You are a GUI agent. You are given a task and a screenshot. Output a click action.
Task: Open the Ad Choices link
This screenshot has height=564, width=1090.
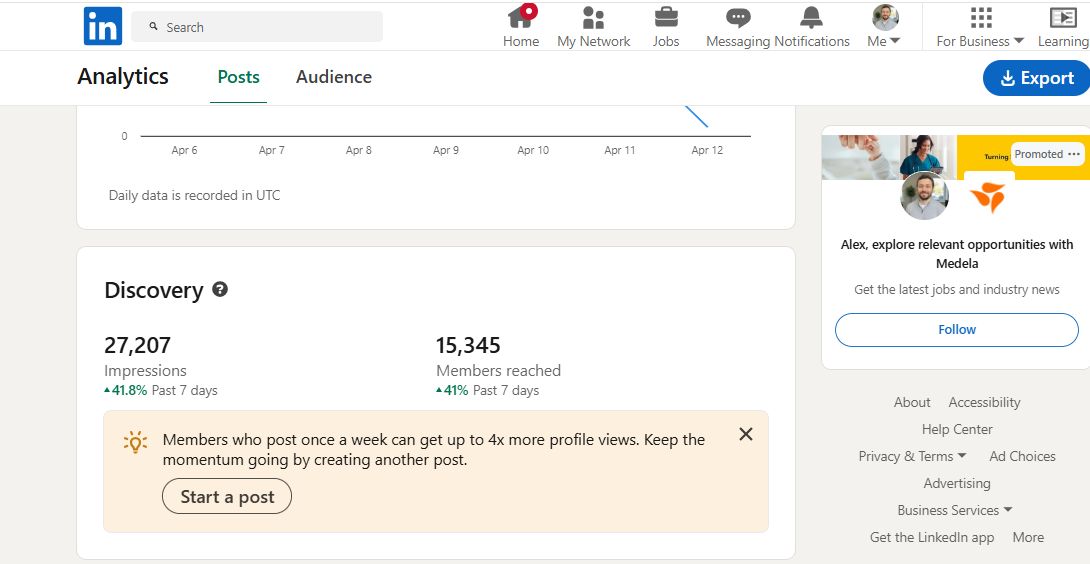click(x=1022, y=456)
